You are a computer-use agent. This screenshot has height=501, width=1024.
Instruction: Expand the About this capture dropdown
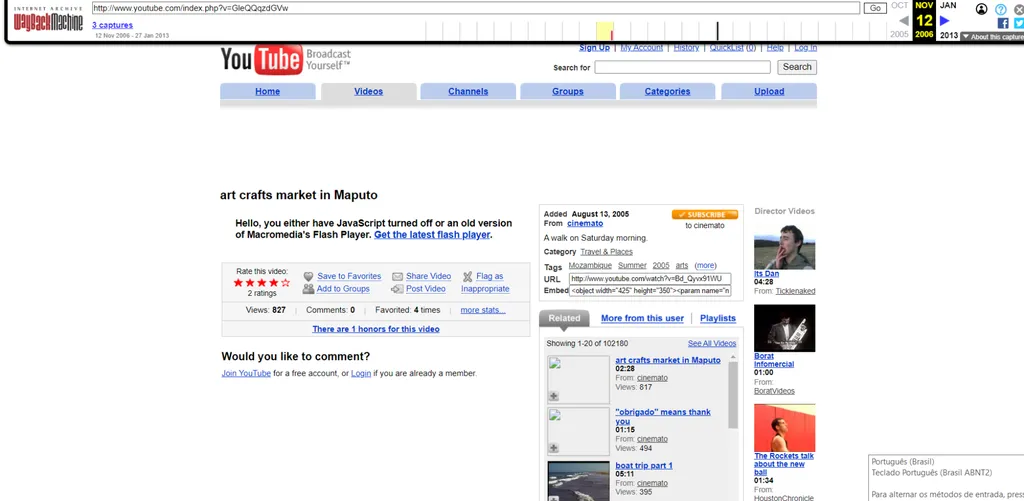click(x=991, y=37)
